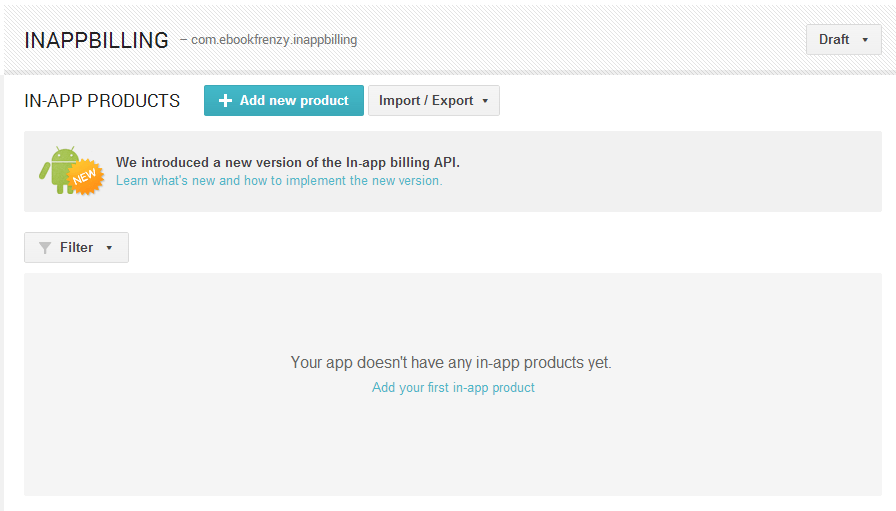This screenshot has width=896, height=511.
Task: Select the INAPPBILLING app title
Action: (96, 40)
